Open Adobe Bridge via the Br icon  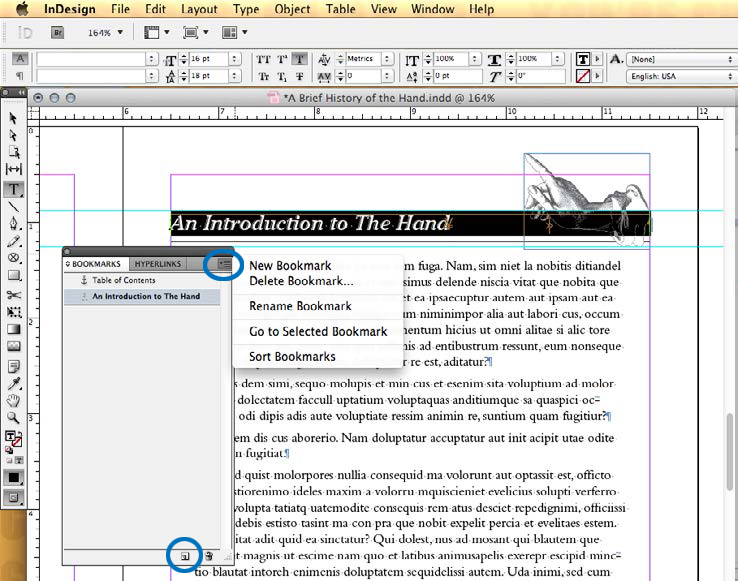pyautogui.click(x=59, y=32)
